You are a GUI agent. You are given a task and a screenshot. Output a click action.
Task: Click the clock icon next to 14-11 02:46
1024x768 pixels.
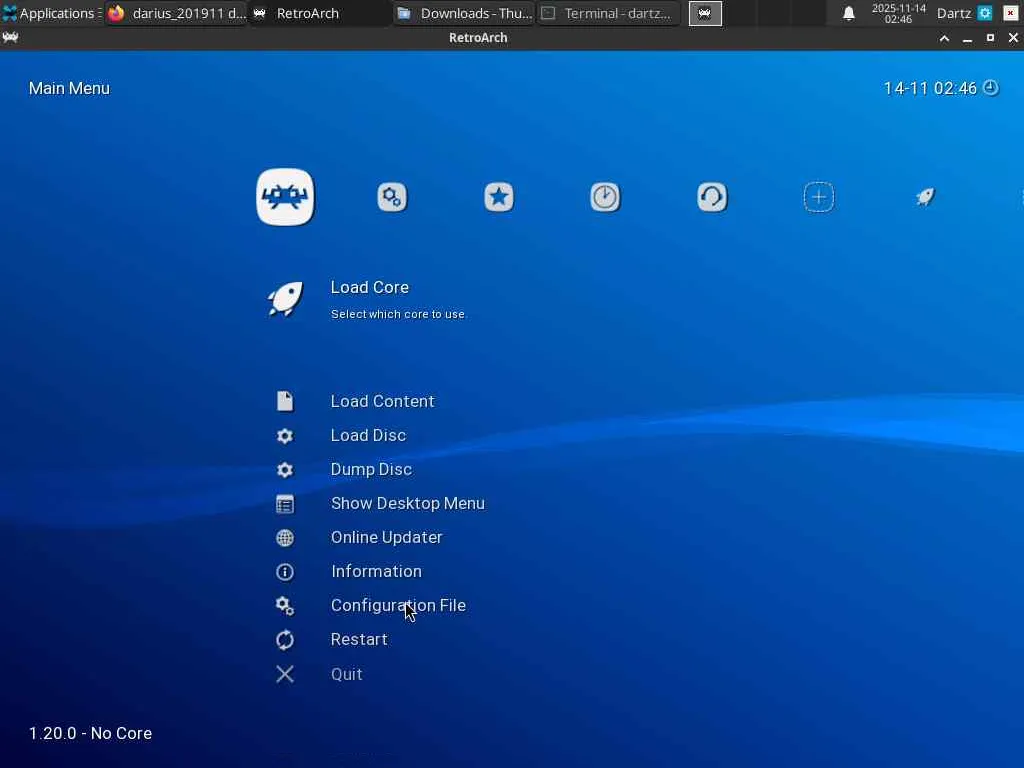pyautogui.click(x=991, y=88)
